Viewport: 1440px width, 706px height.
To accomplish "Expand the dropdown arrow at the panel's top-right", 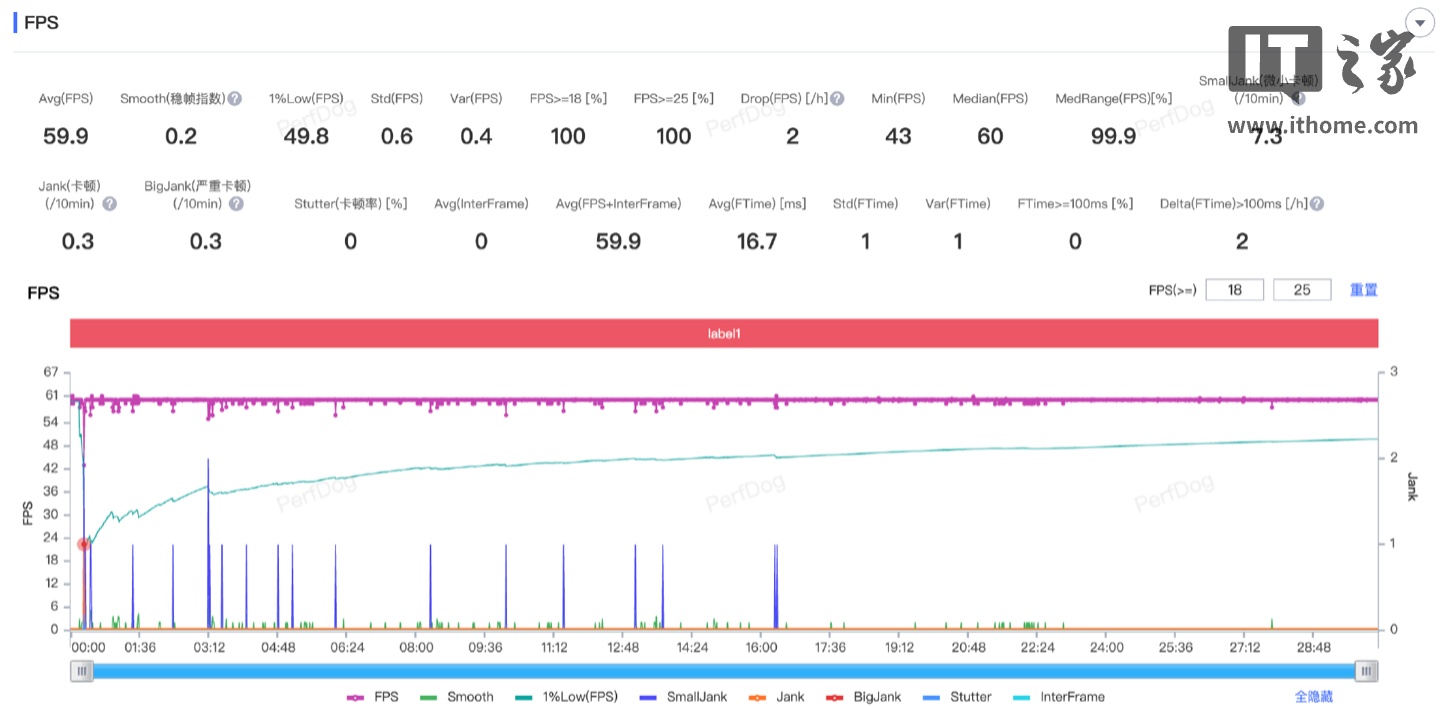I will 1419,22.
